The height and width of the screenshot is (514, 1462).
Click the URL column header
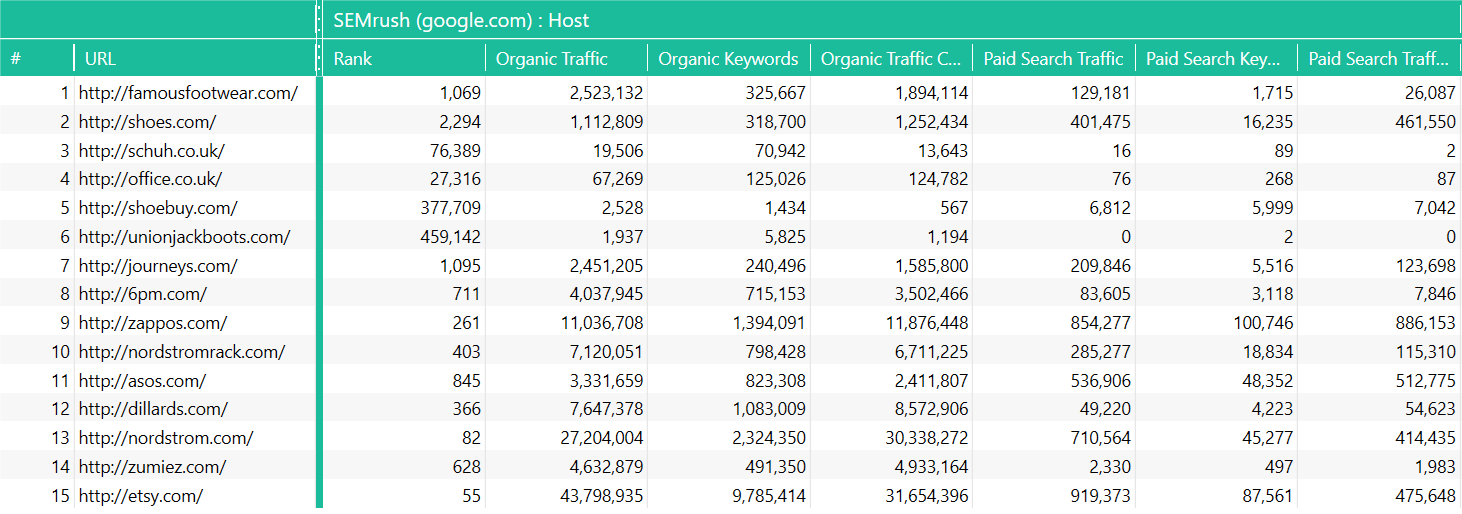tap(195, 59)
